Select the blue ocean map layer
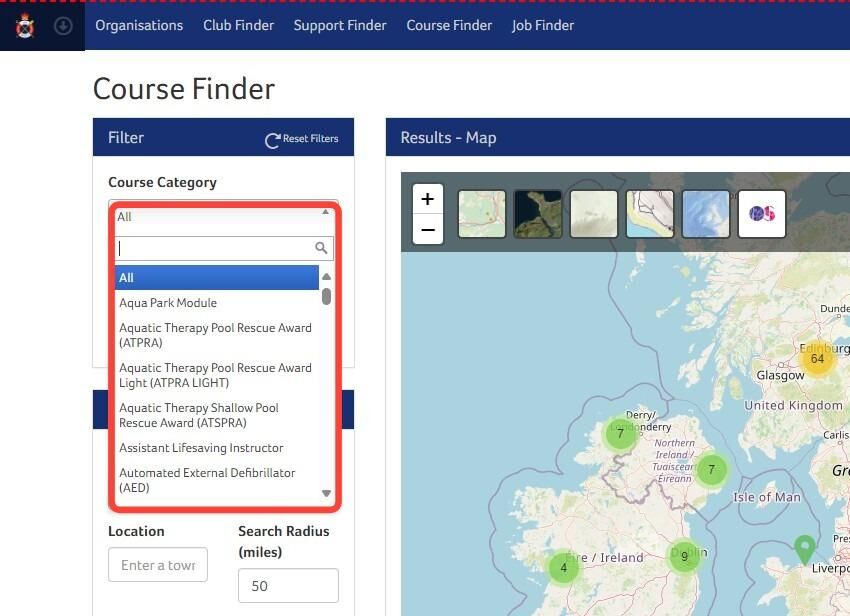Viewport: 850px width, 616px height. tap(706, 214)
